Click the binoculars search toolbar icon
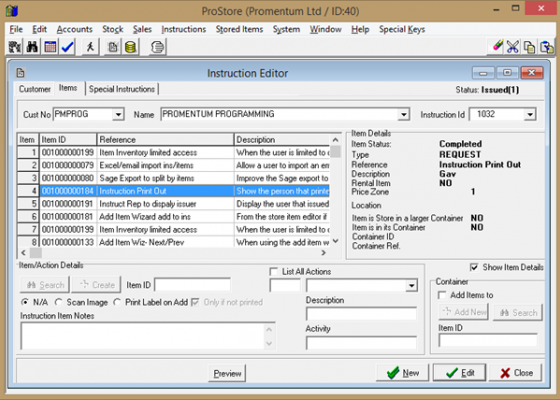Screen dimensions: 560x400 [32, 47]
